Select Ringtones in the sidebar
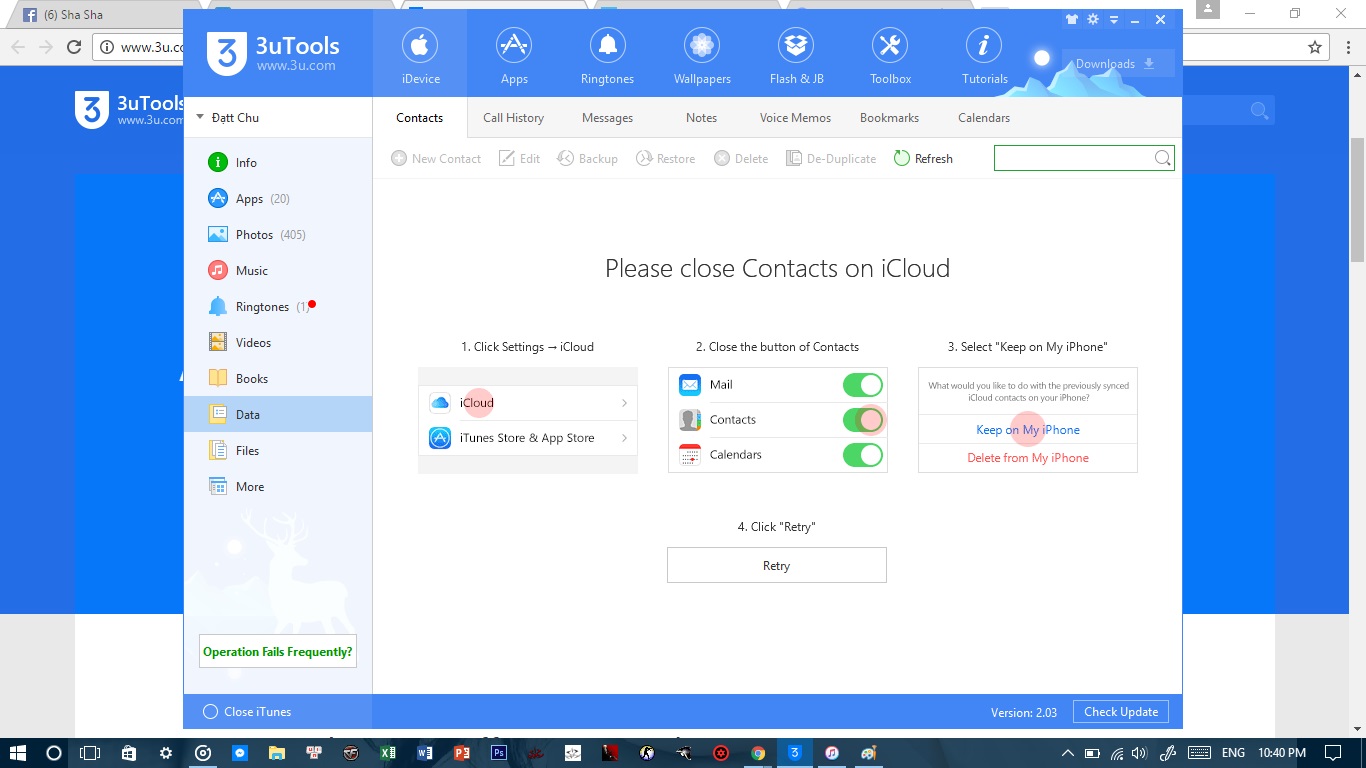 pos(278,306)
